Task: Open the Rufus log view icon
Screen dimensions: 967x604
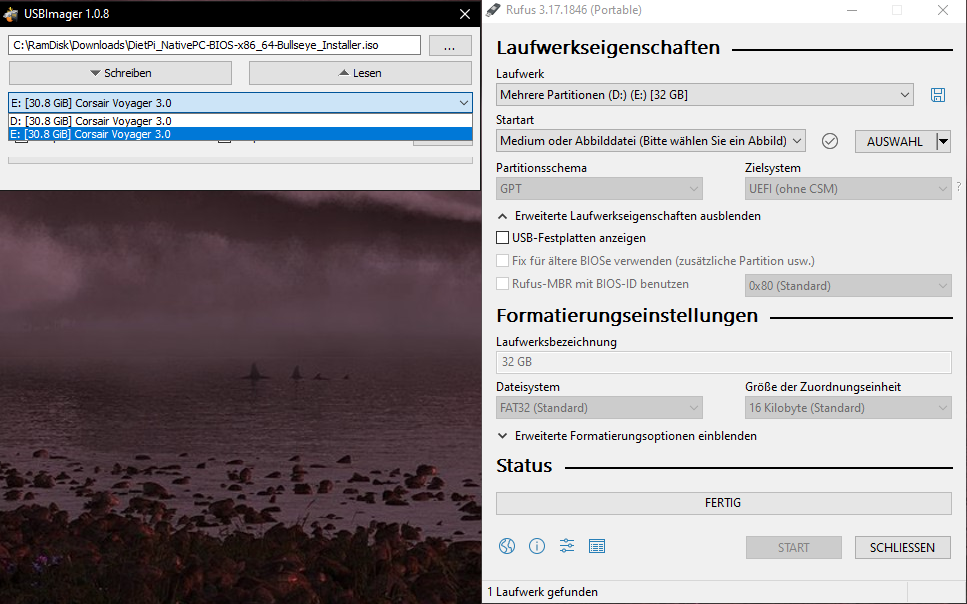Action: (x=596, y=546)
